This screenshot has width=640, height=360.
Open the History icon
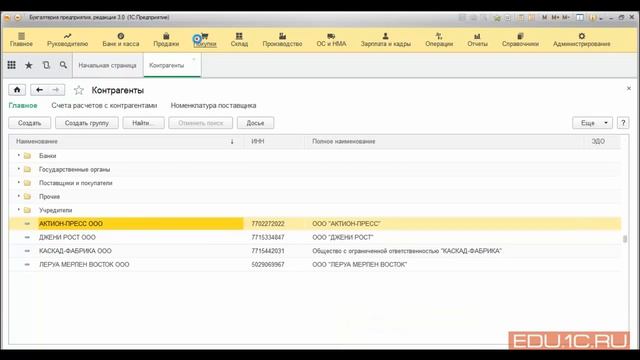[x=46, y=65]
